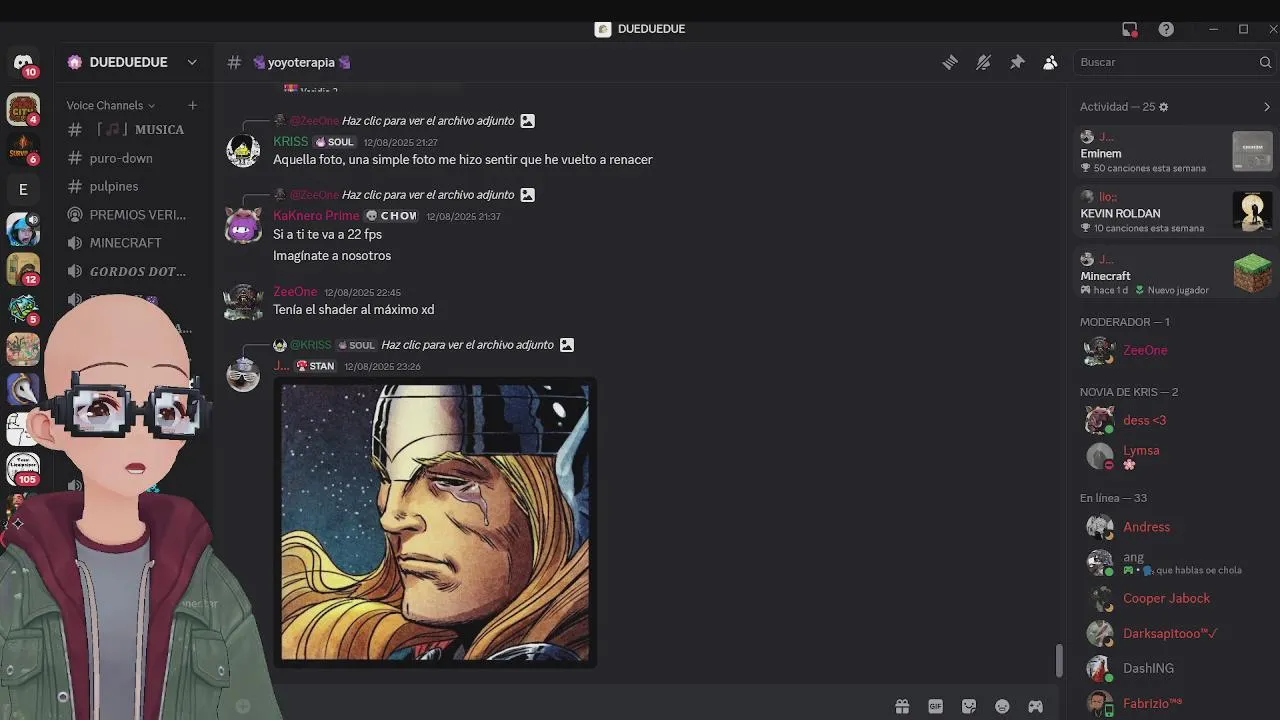
Task: Toggle channel notification mute bell
Action: coord(983,62)
